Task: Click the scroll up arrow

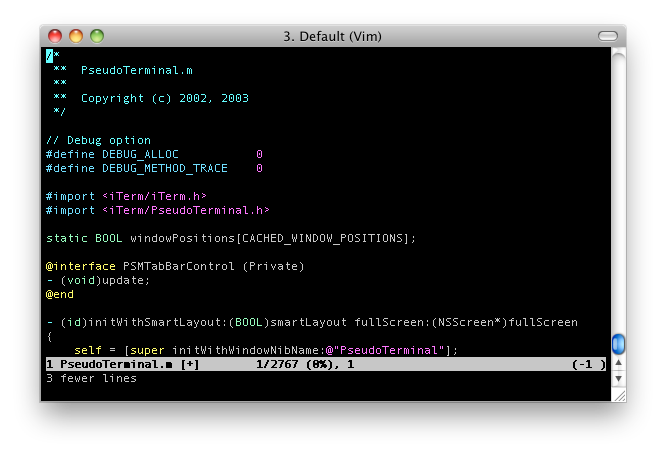Action: 618,363
